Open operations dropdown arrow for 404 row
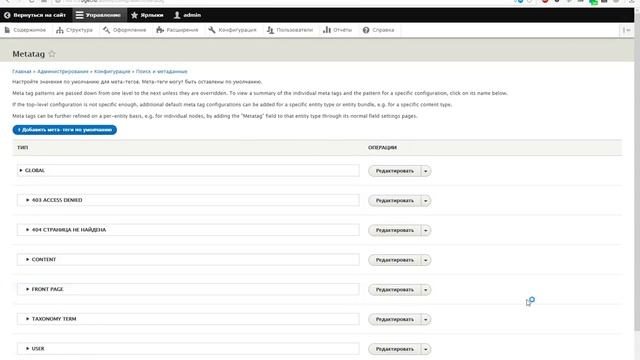Viewport: 640px width, 360px height. (426, 231)
